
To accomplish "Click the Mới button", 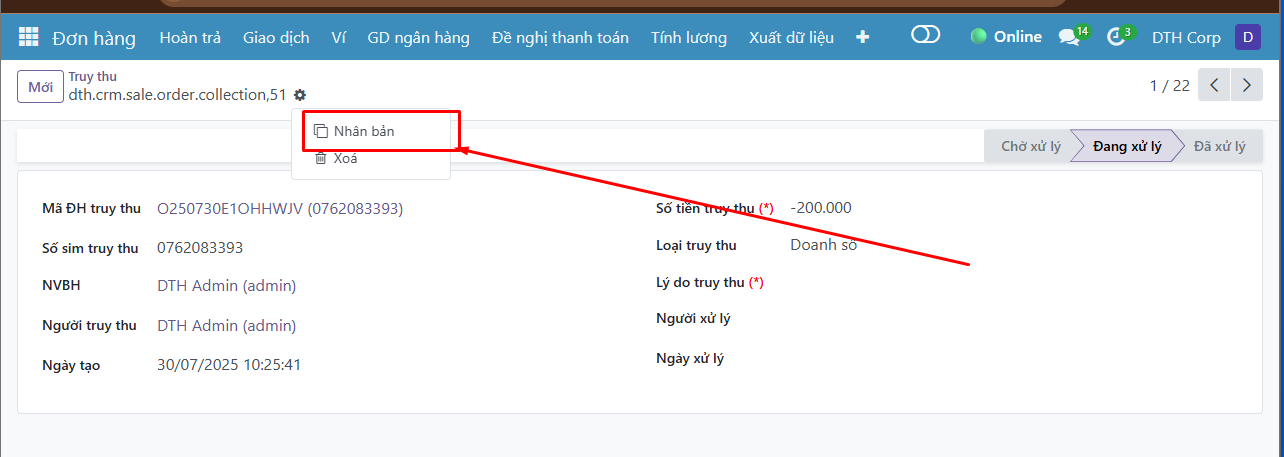I will tap(40, 87).
